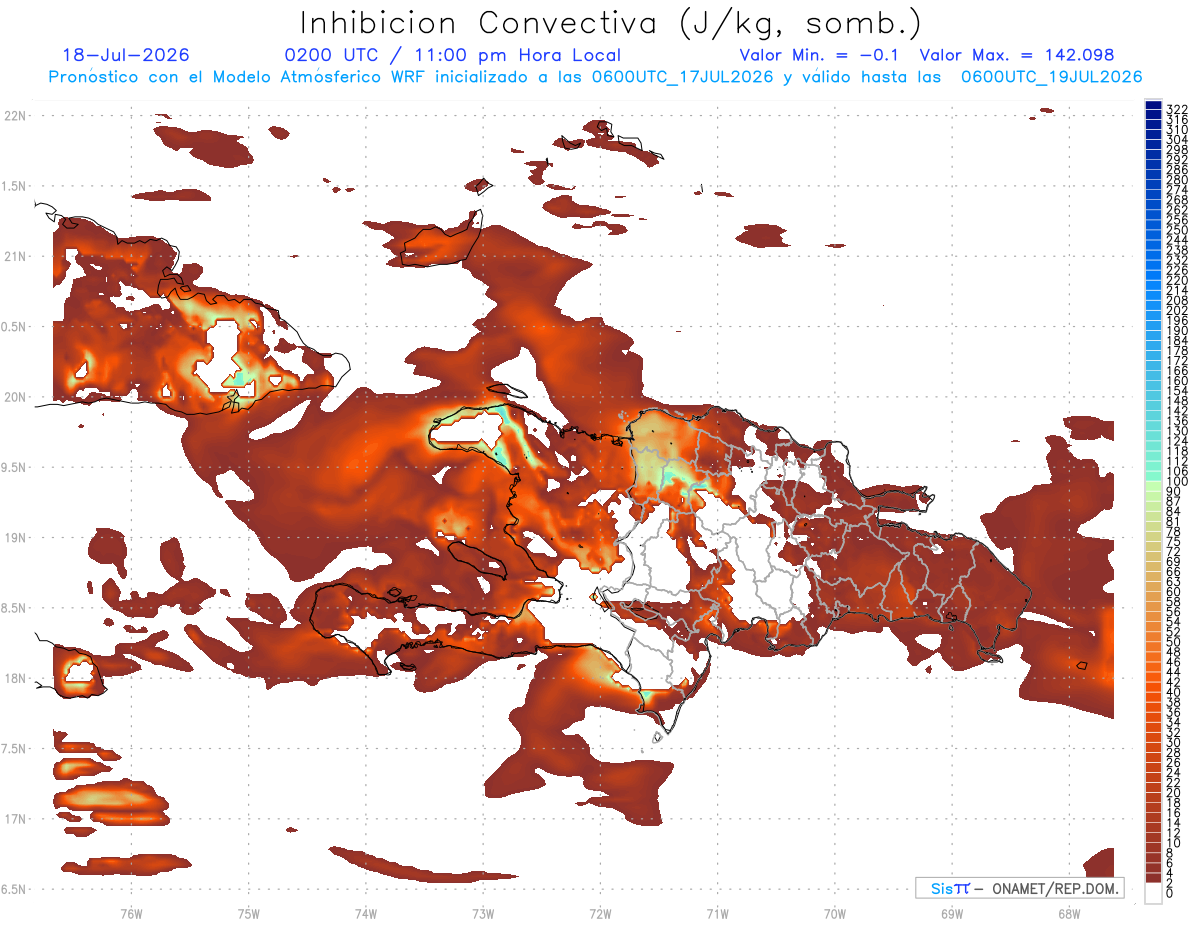
Task: Select the '50' label on the color scale
Action: (1174, 643)
